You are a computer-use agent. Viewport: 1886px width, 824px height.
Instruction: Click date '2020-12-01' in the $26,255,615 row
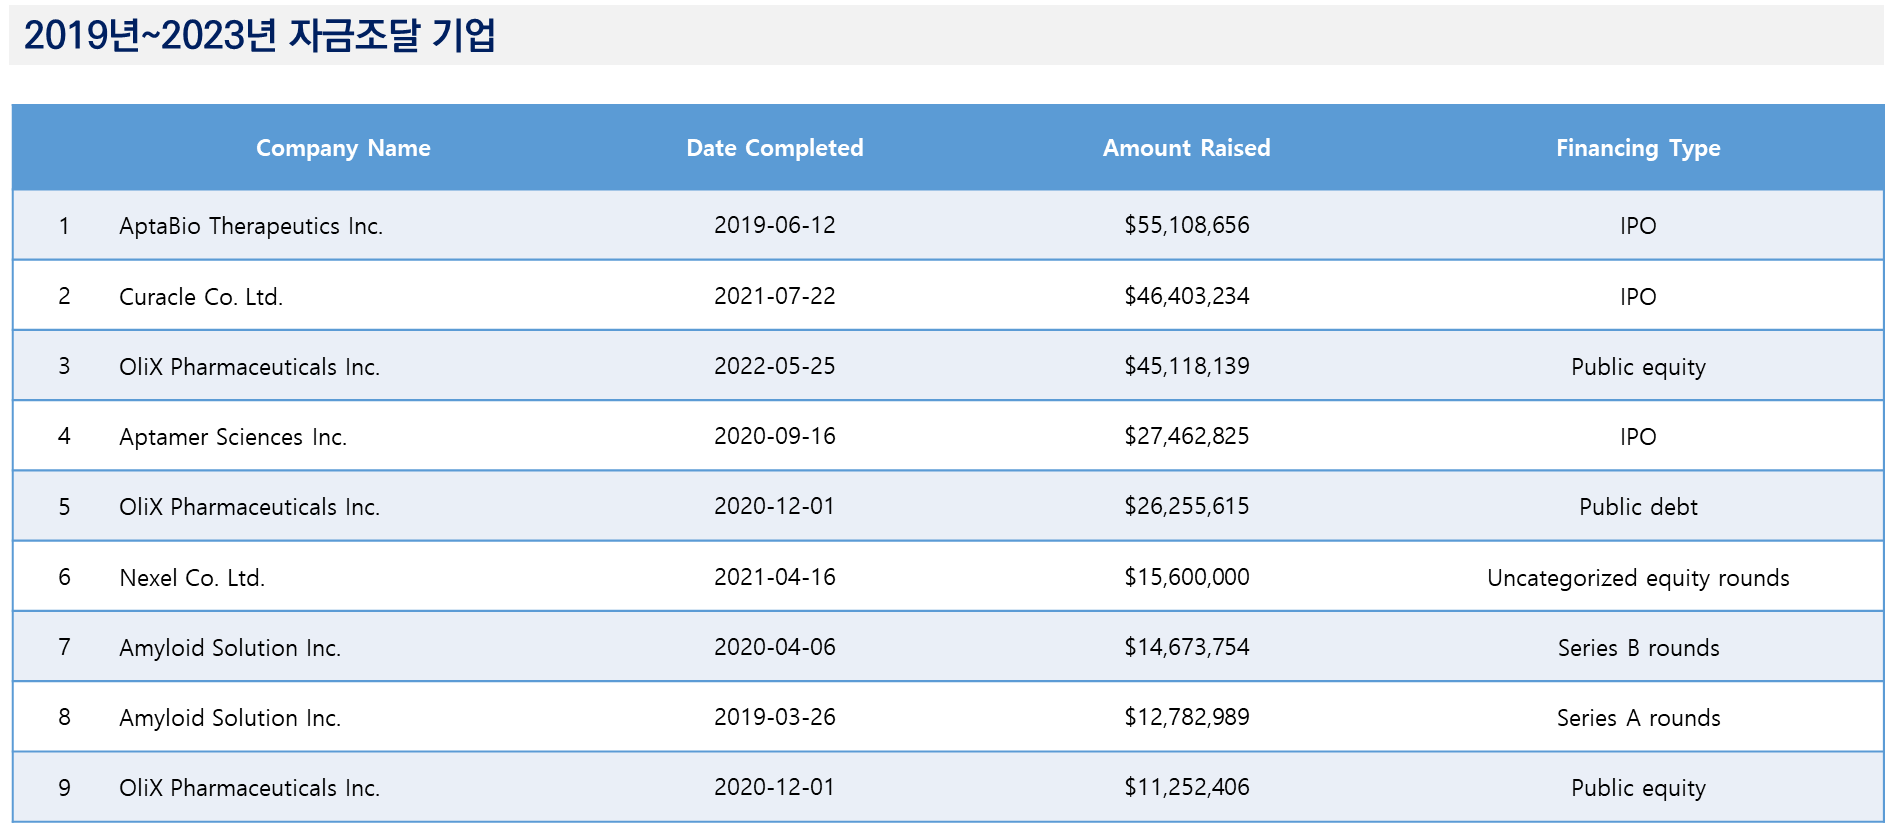click(x=775, y=506)
